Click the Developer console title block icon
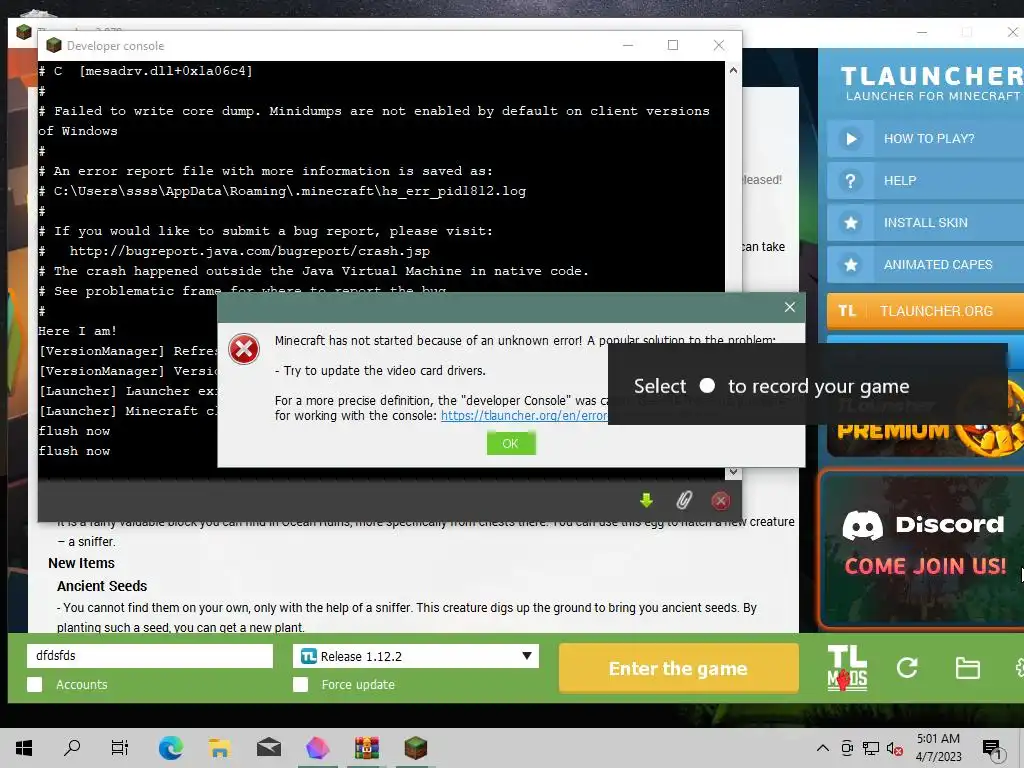Viewport: 1024px width, 768px height. point(54,45)
